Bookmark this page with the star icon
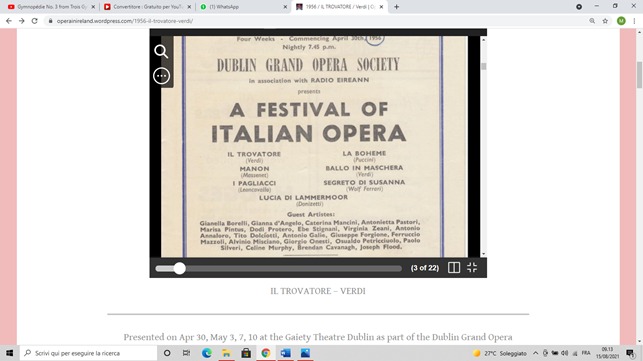 point(605,21)
